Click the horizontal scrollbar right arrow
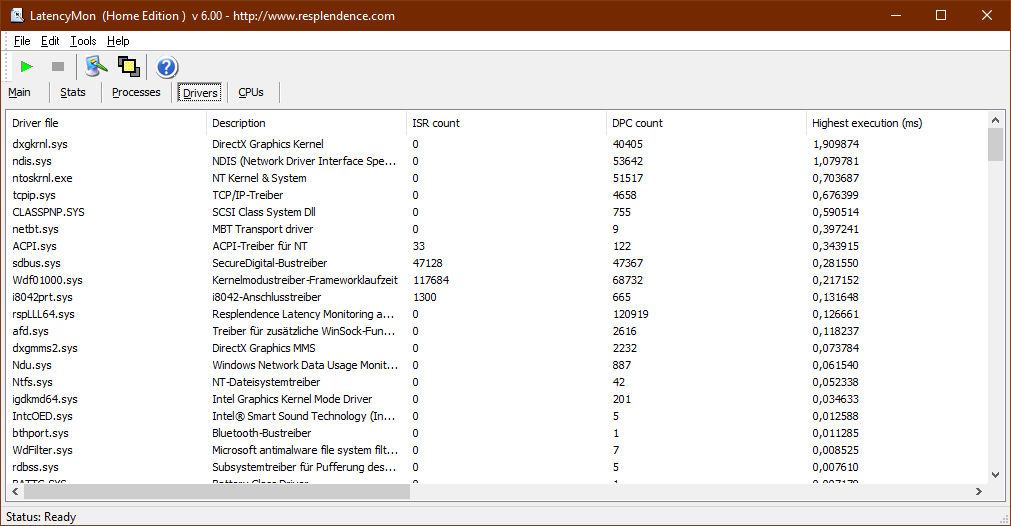The image size is (1011, 526). (978, 493)
